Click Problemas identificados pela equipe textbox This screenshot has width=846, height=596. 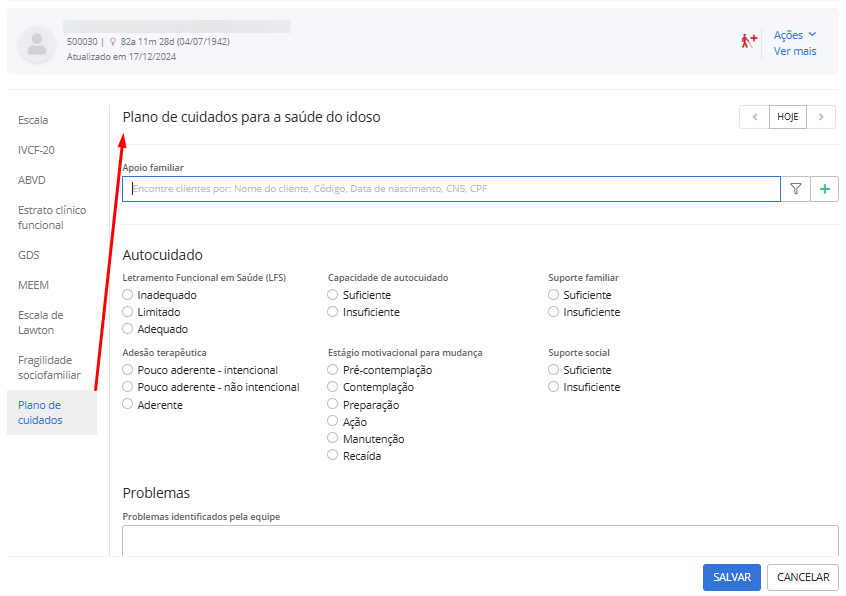(480, 540)
